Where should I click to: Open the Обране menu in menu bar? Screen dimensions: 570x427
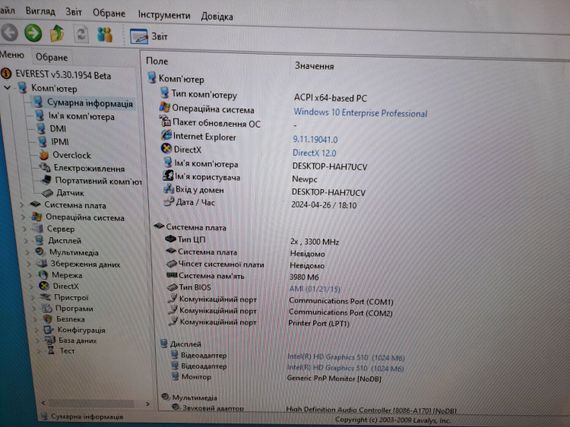109,13
